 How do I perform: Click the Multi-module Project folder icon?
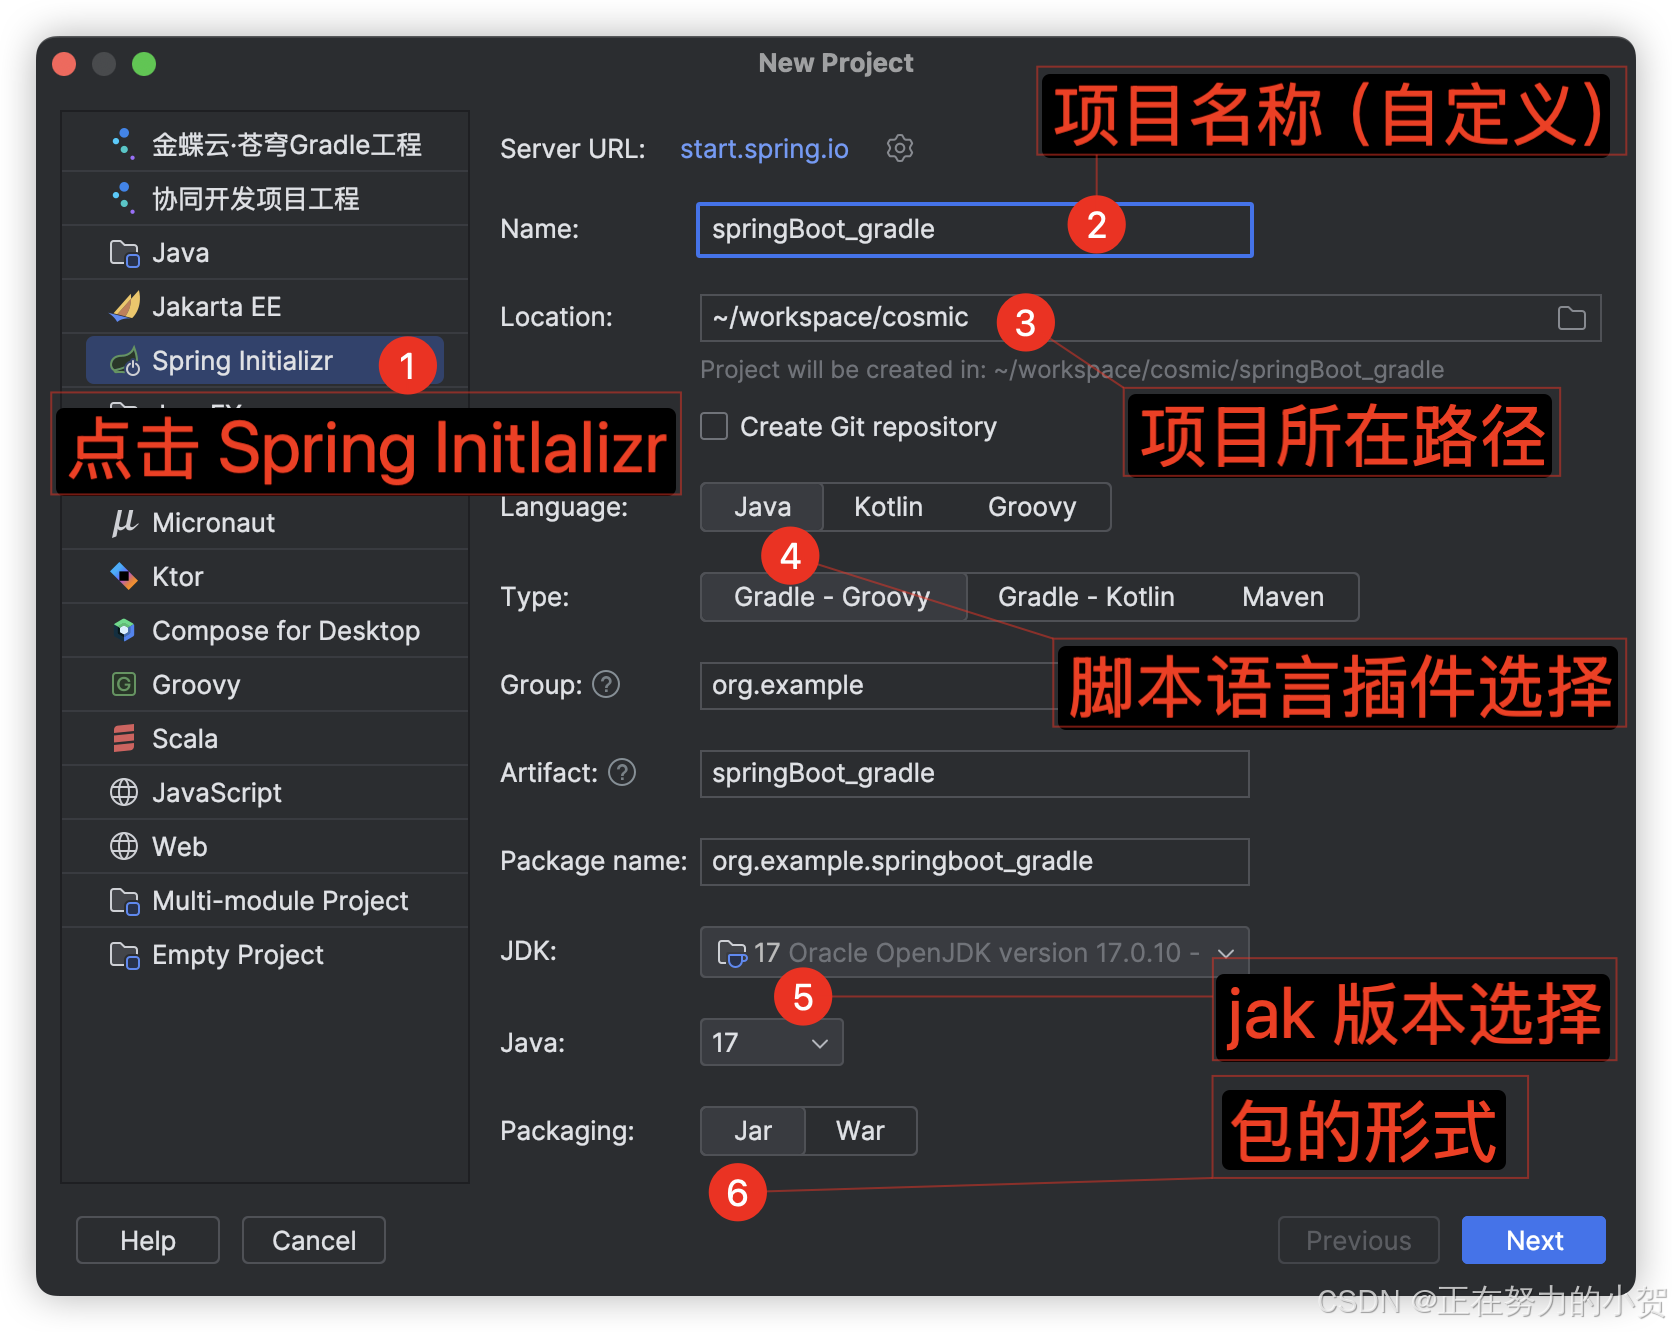pyautogui.click(x=124, y=901)
